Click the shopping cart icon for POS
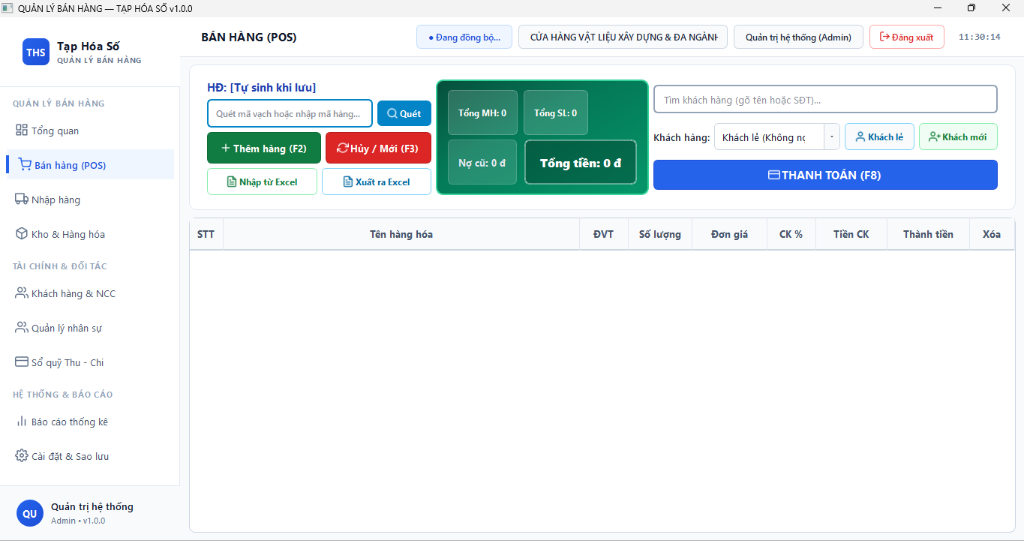Image resolution: width=1024 pixels, height=541 pixels. [25, 164]
